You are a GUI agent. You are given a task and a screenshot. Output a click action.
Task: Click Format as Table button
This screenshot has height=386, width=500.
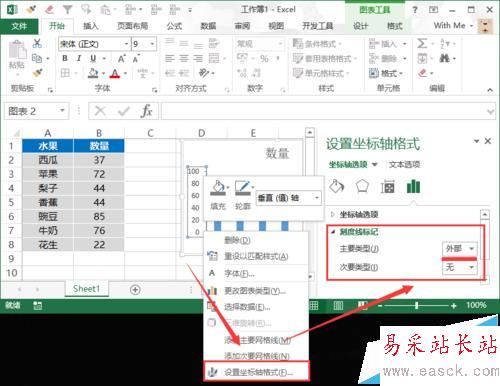pyautogui.click(x=324, y=59)
